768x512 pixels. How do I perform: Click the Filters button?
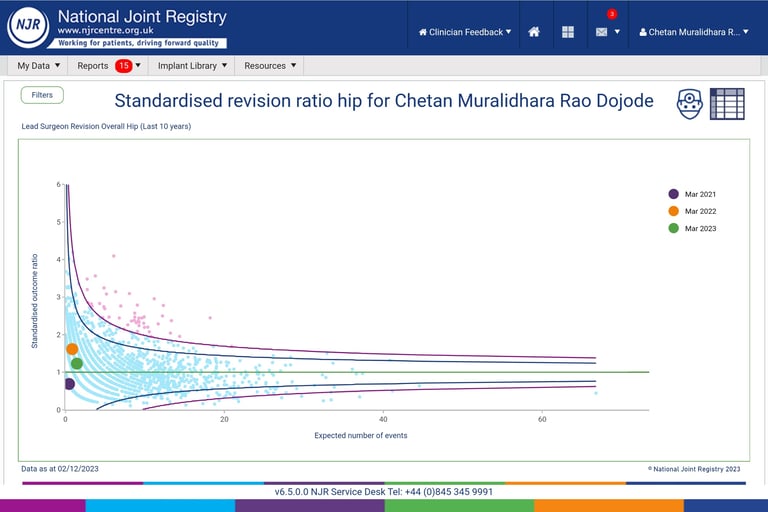coord(42,95)
